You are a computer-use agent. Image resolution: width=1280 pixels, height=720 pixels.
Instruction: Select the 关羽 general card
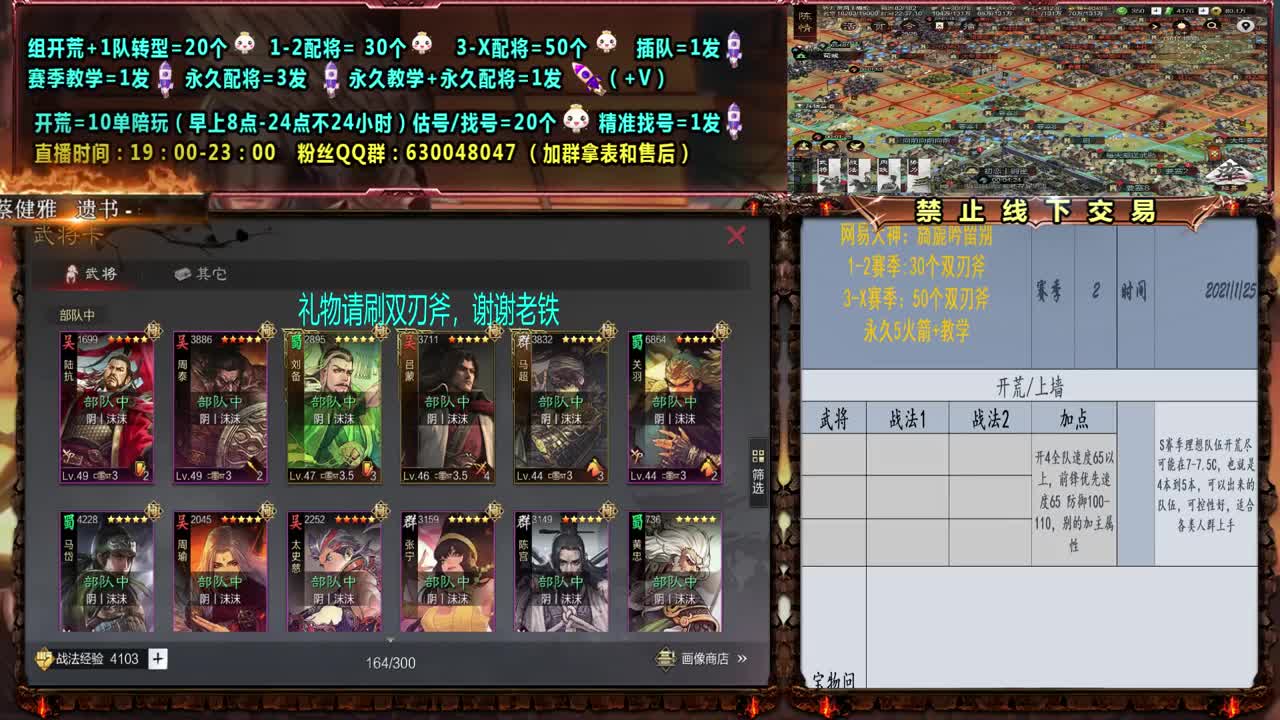tap(675, 407)
